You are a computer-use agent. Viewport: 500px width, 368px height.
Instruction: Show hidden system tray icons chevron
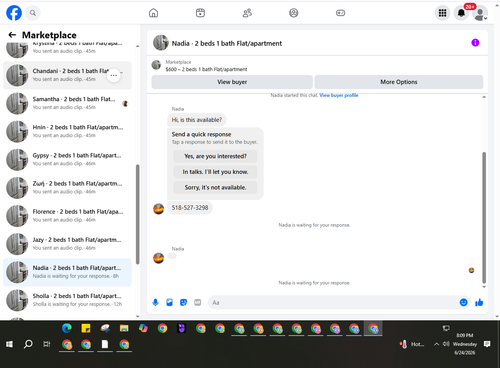point(436,344)
